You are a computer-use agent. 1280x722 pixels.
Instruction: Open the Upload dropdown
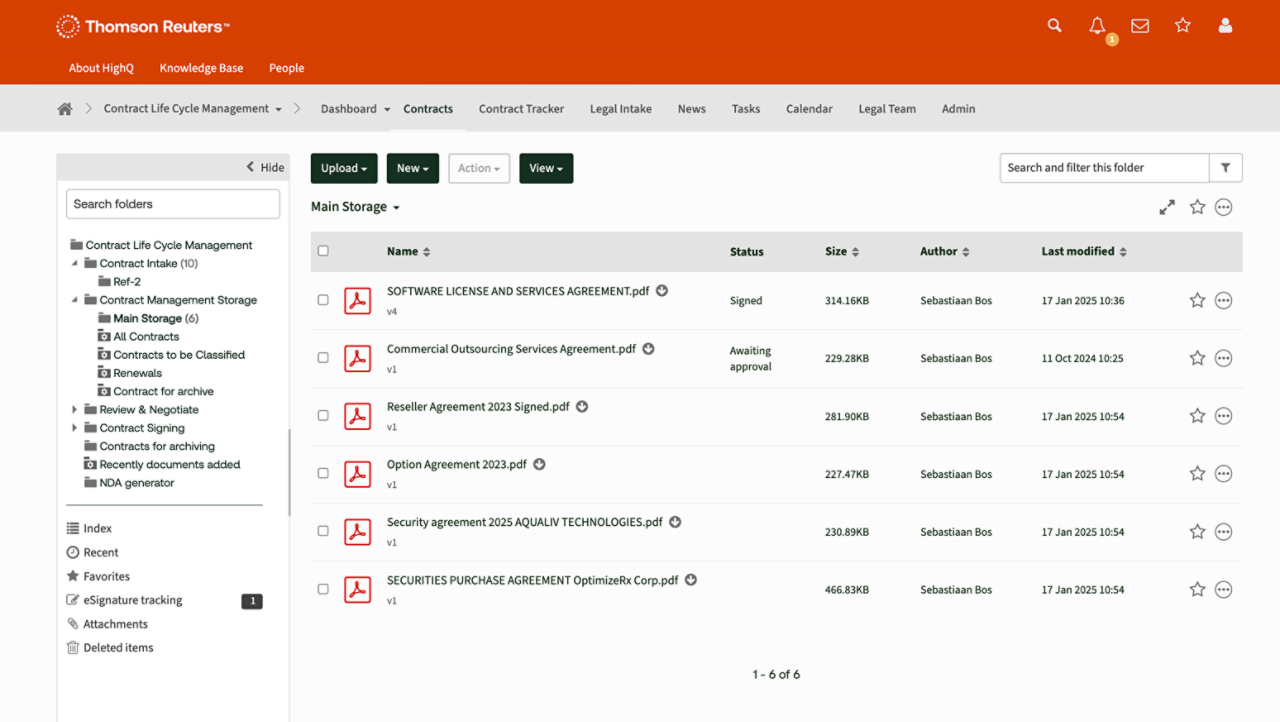pos(344,168)
